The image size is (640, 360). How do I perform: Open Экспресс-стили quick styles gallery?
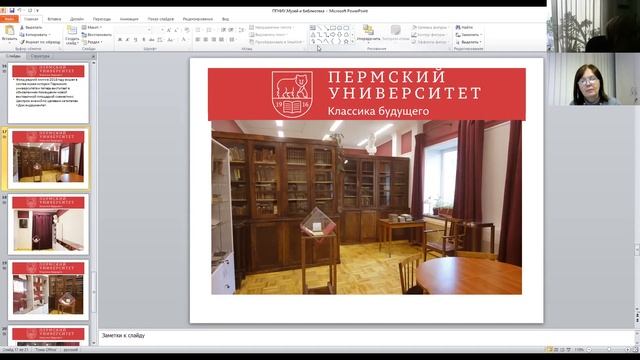pyautogui.click(x=395, y=33)
